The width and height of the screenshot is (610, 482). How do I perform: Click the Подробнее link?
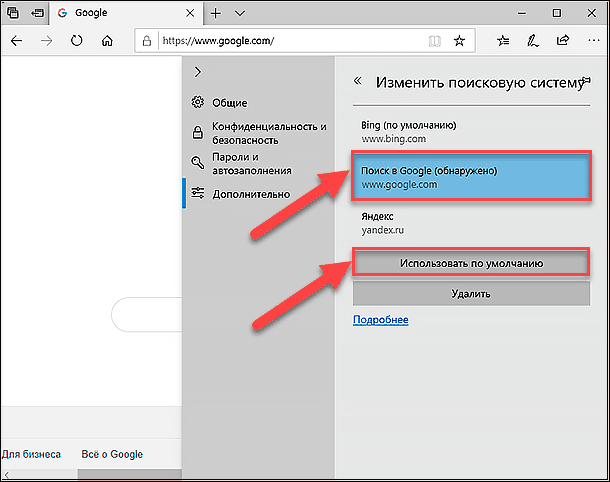pyautogui.click(x=380, y=320)
